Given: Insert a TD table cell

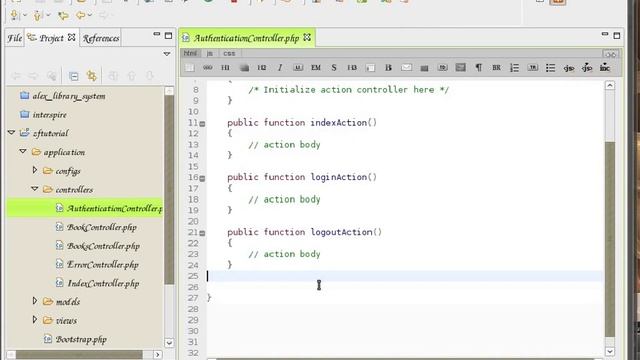Looking at the screenshot, I should [x=442, y=68].
